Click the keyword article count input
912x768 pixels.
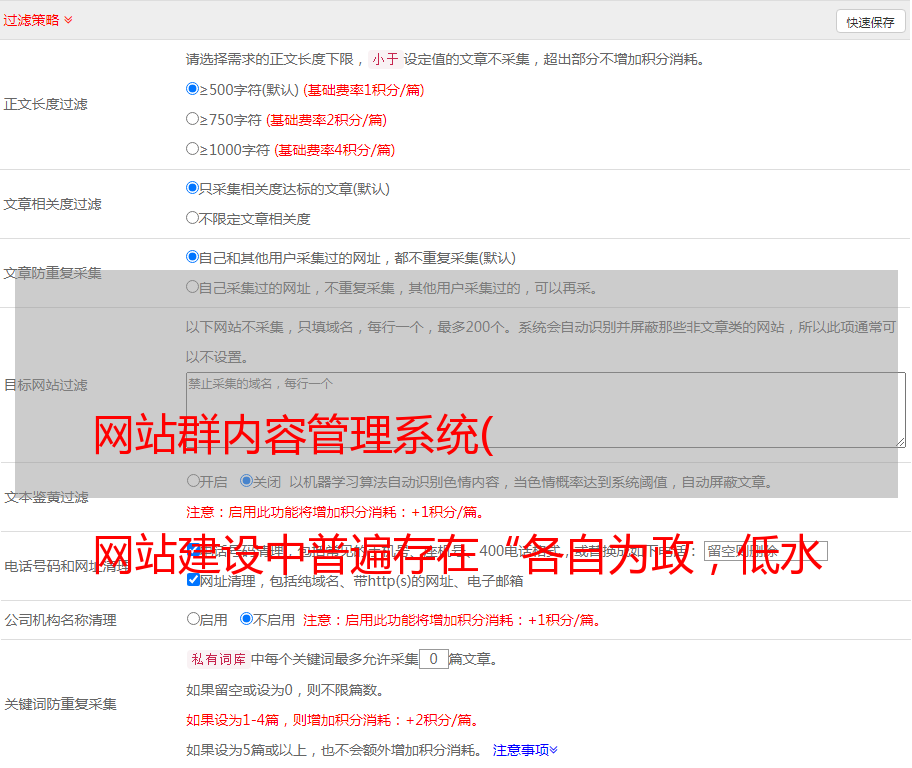[x=434, y=659]
